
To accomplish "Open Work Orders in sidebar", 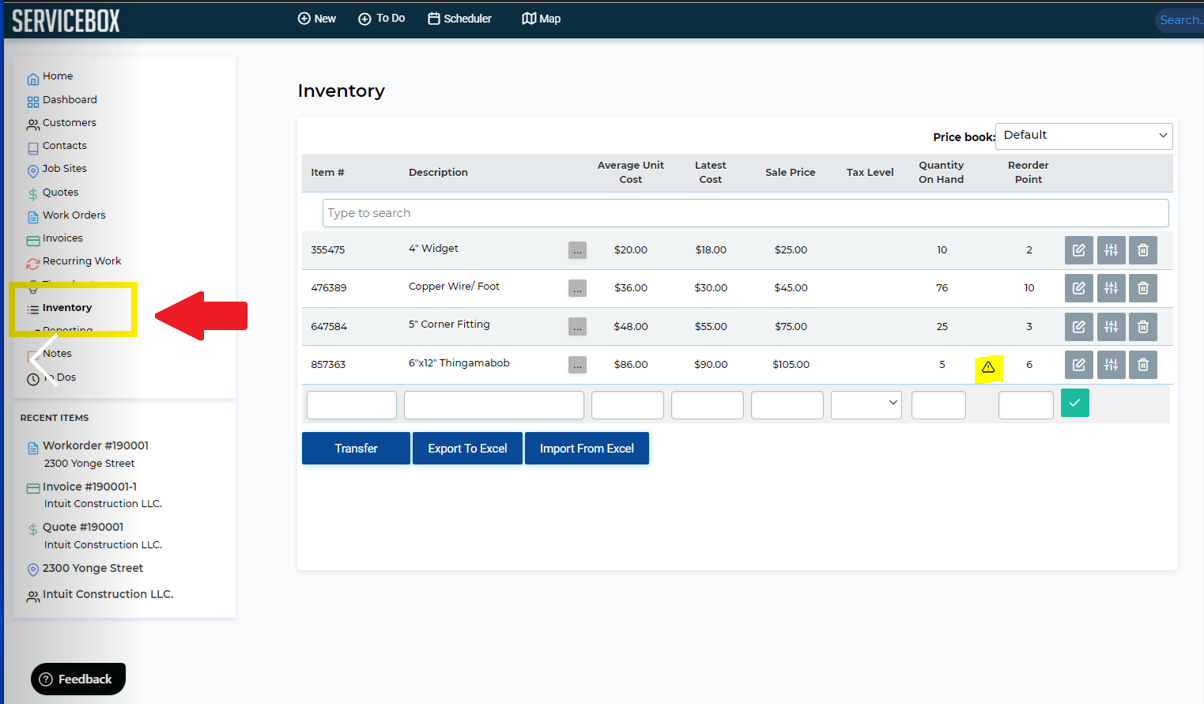I will pyautogui.click(x=73, y=215).
